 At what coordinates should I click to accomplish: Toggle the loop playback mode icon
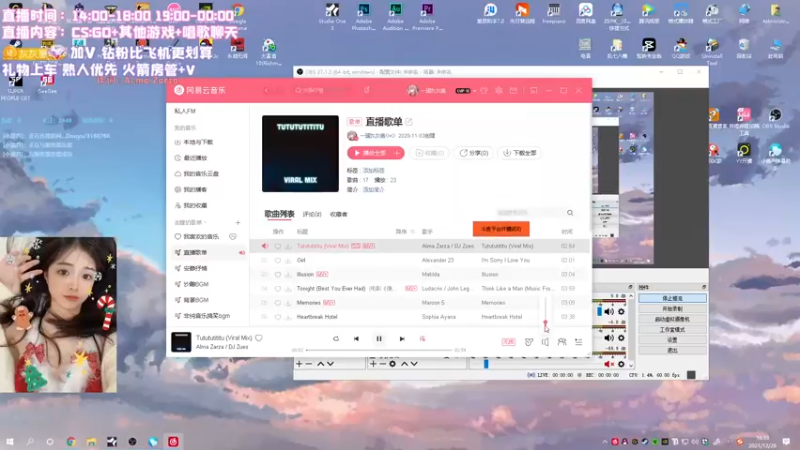(x=336, y=339)
